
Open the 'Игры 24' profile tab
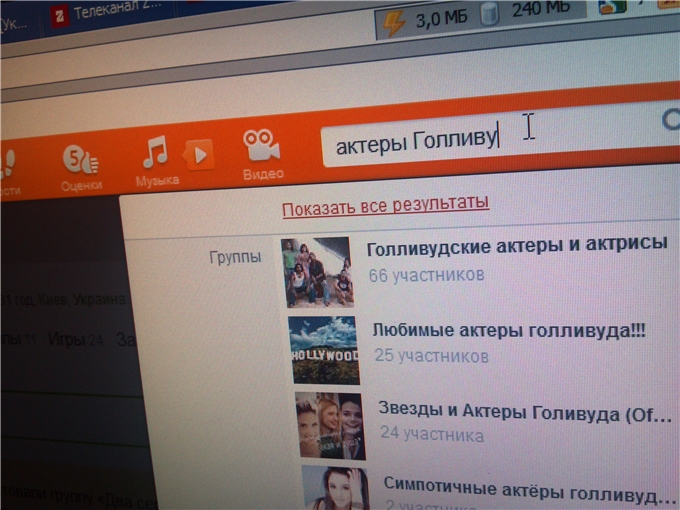76,339
